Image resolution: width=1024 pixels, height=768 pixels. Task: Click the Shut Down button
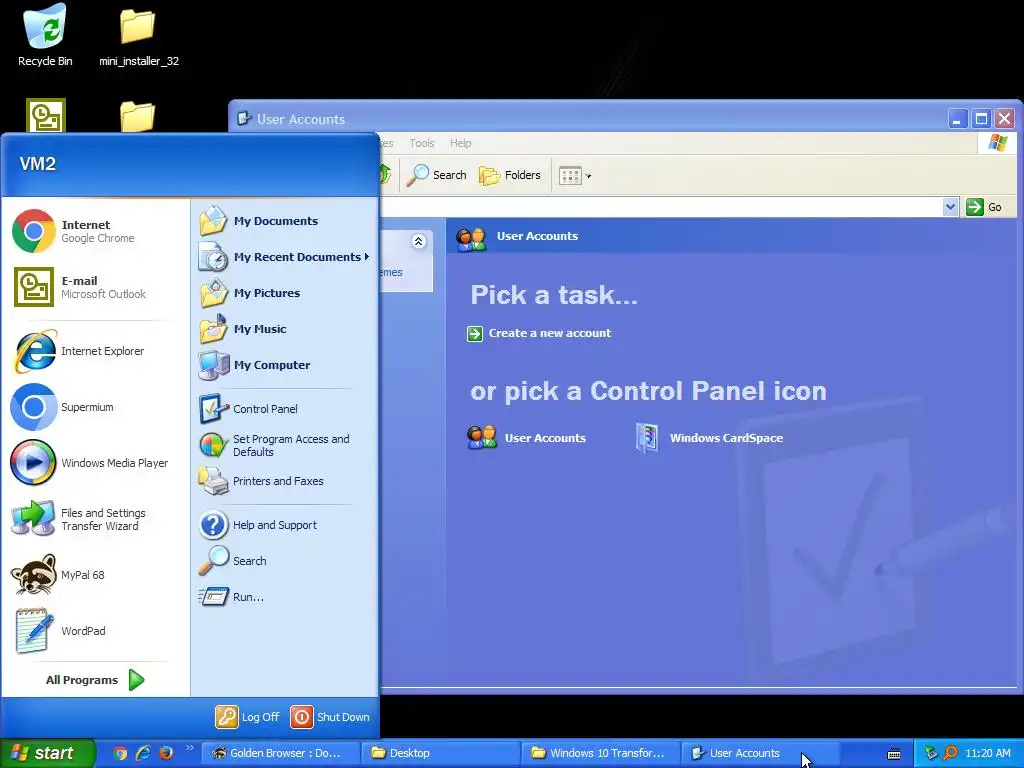pyautogui.click(x=330, y=717)
